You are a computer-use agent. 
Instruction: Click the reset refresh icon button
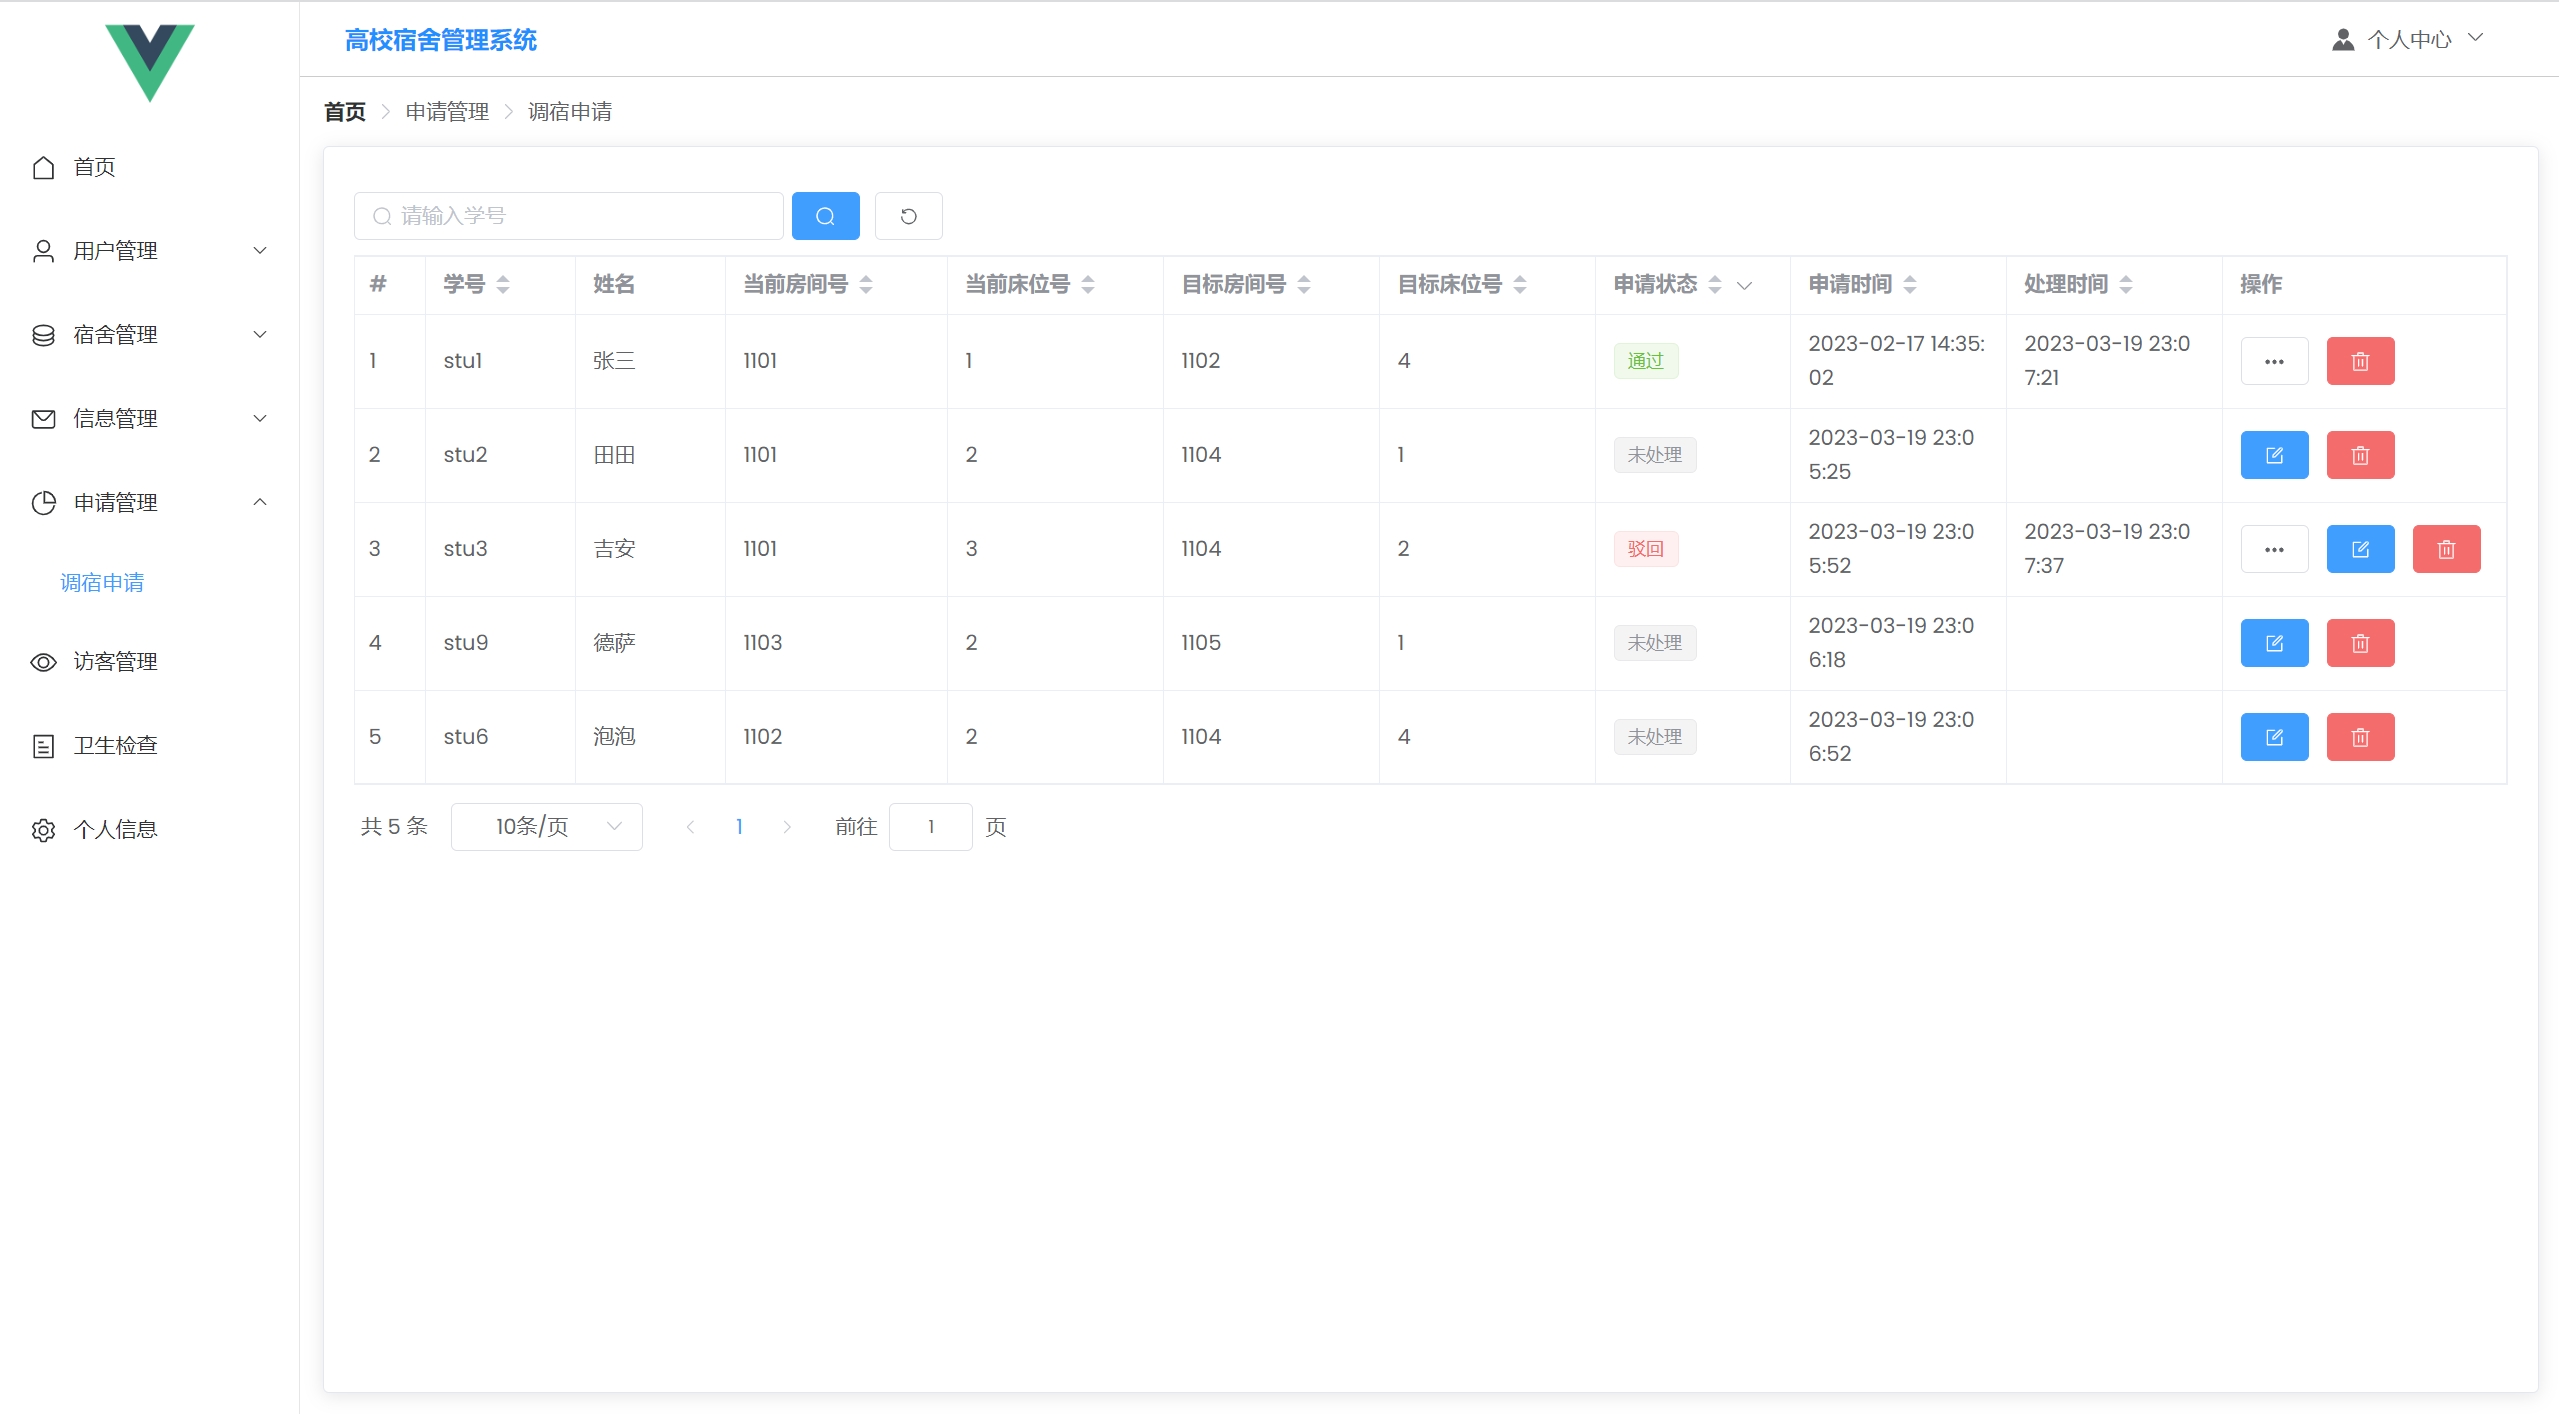click(908, 216)
